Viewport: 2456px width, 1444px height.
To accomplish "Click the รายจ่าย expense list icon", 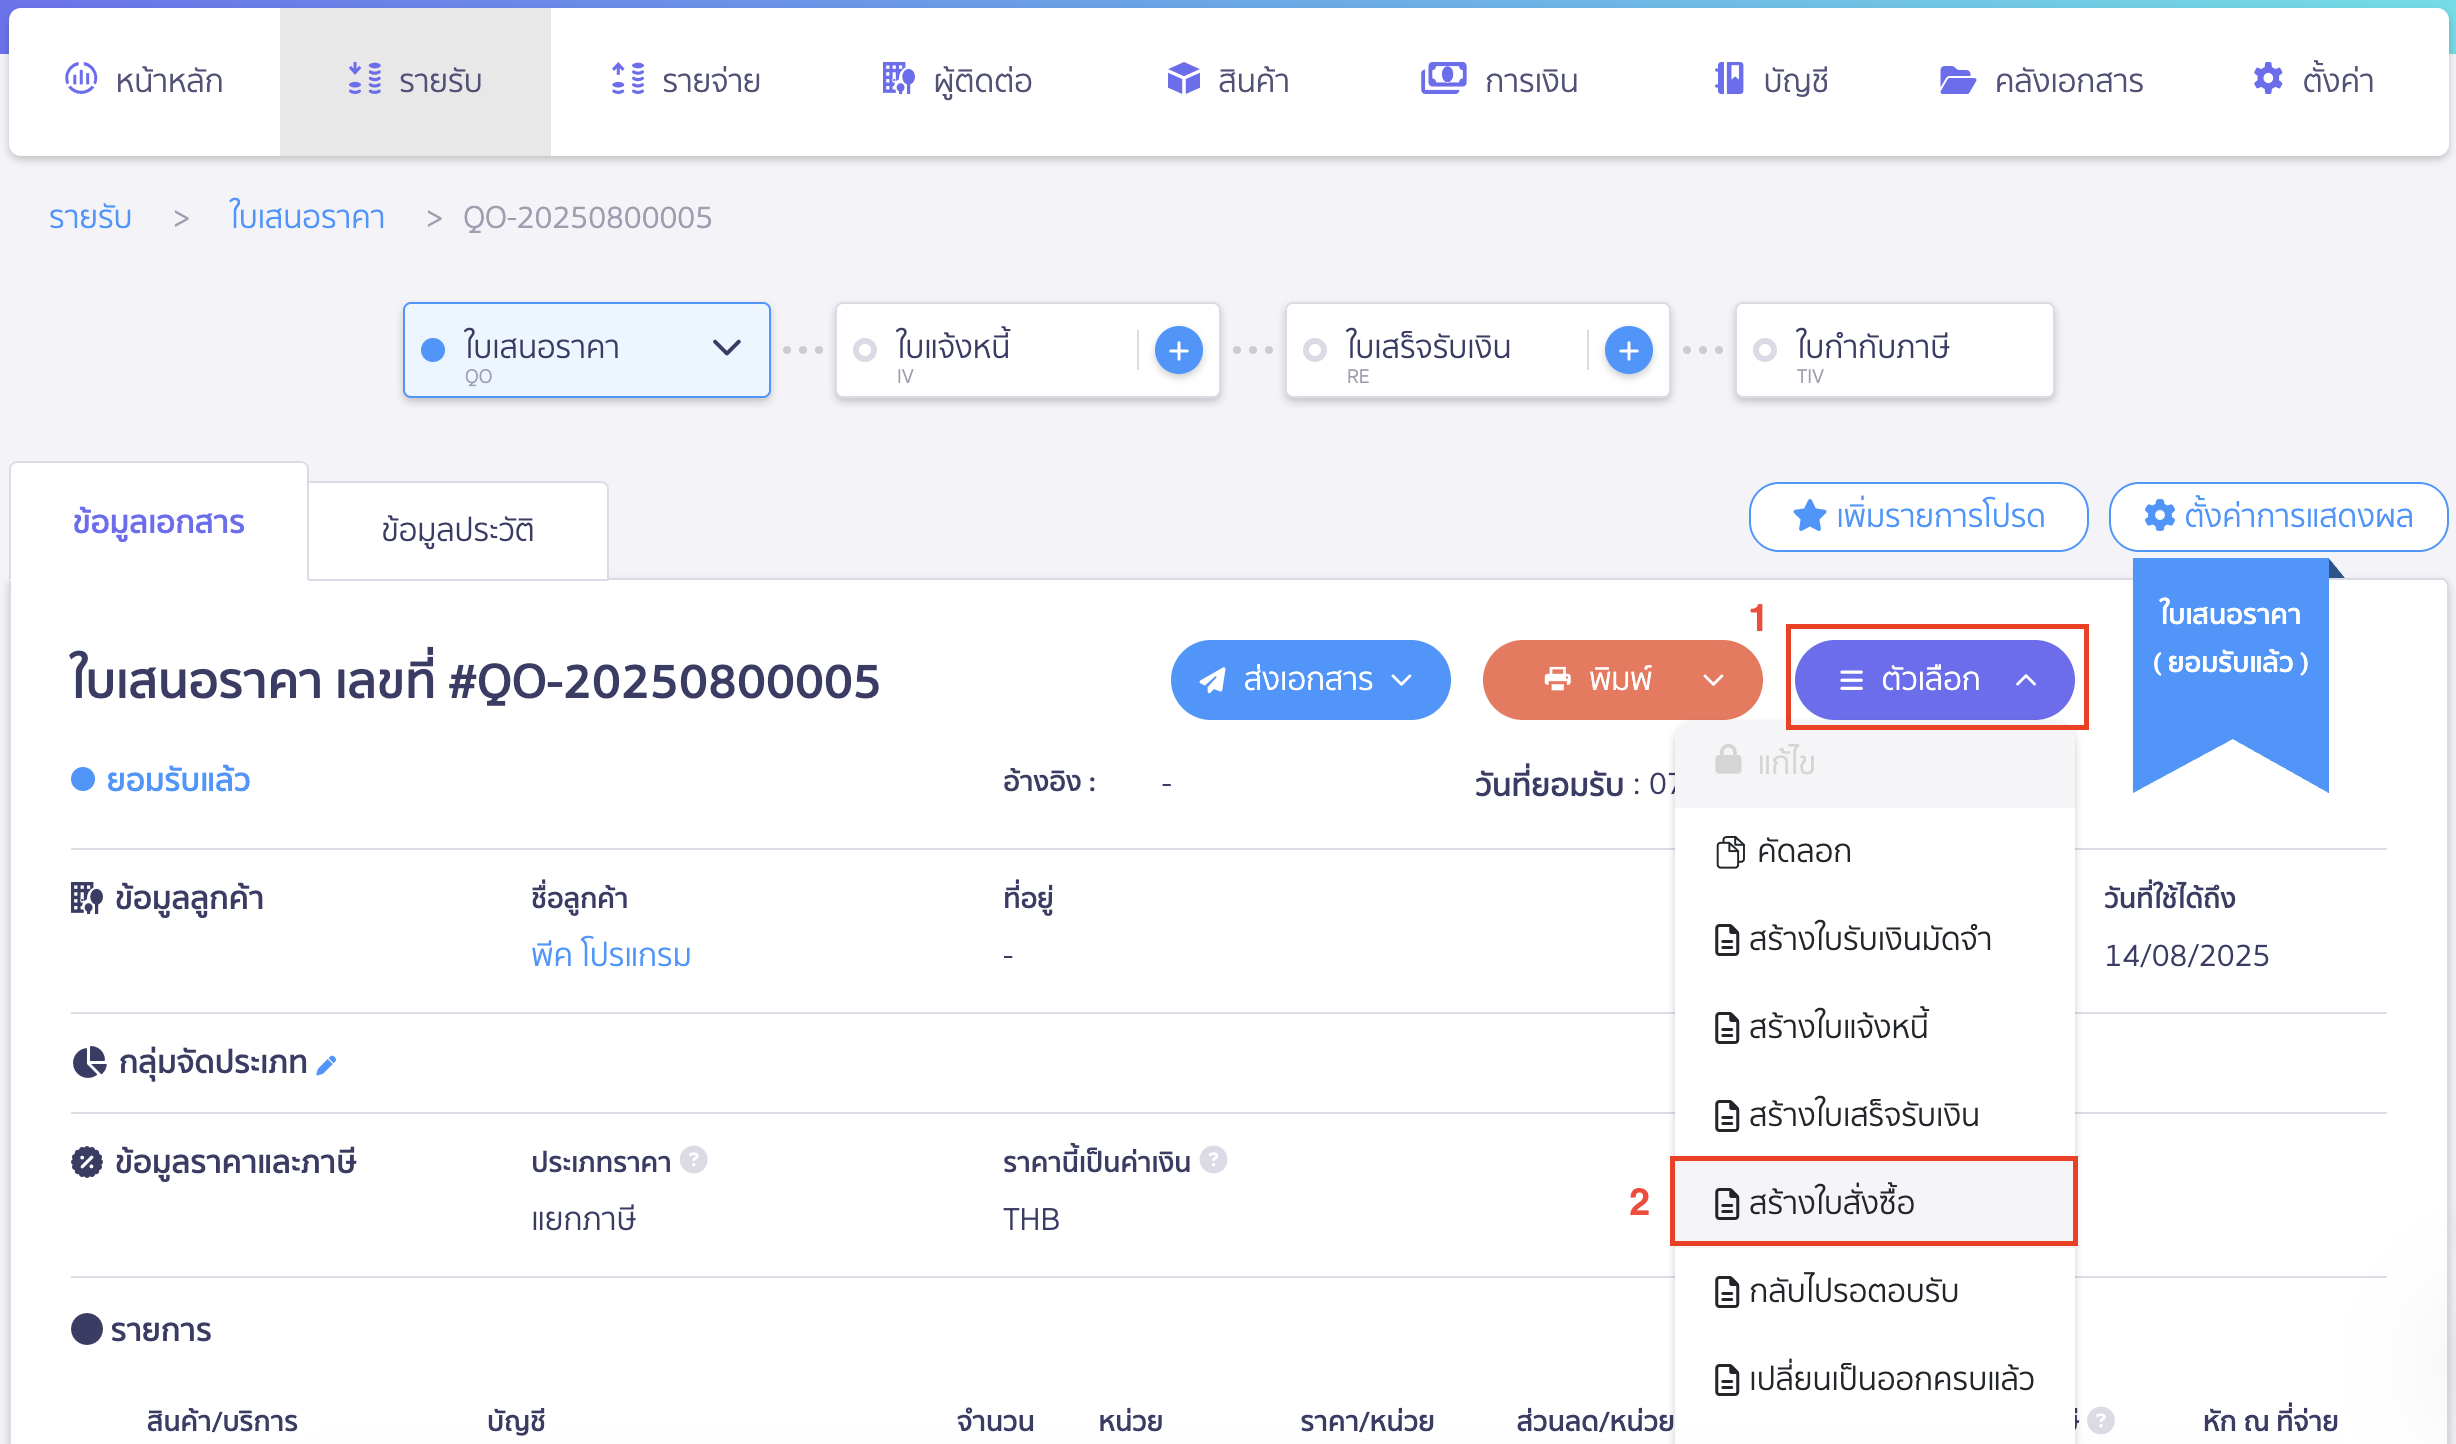I will (628, 78).
